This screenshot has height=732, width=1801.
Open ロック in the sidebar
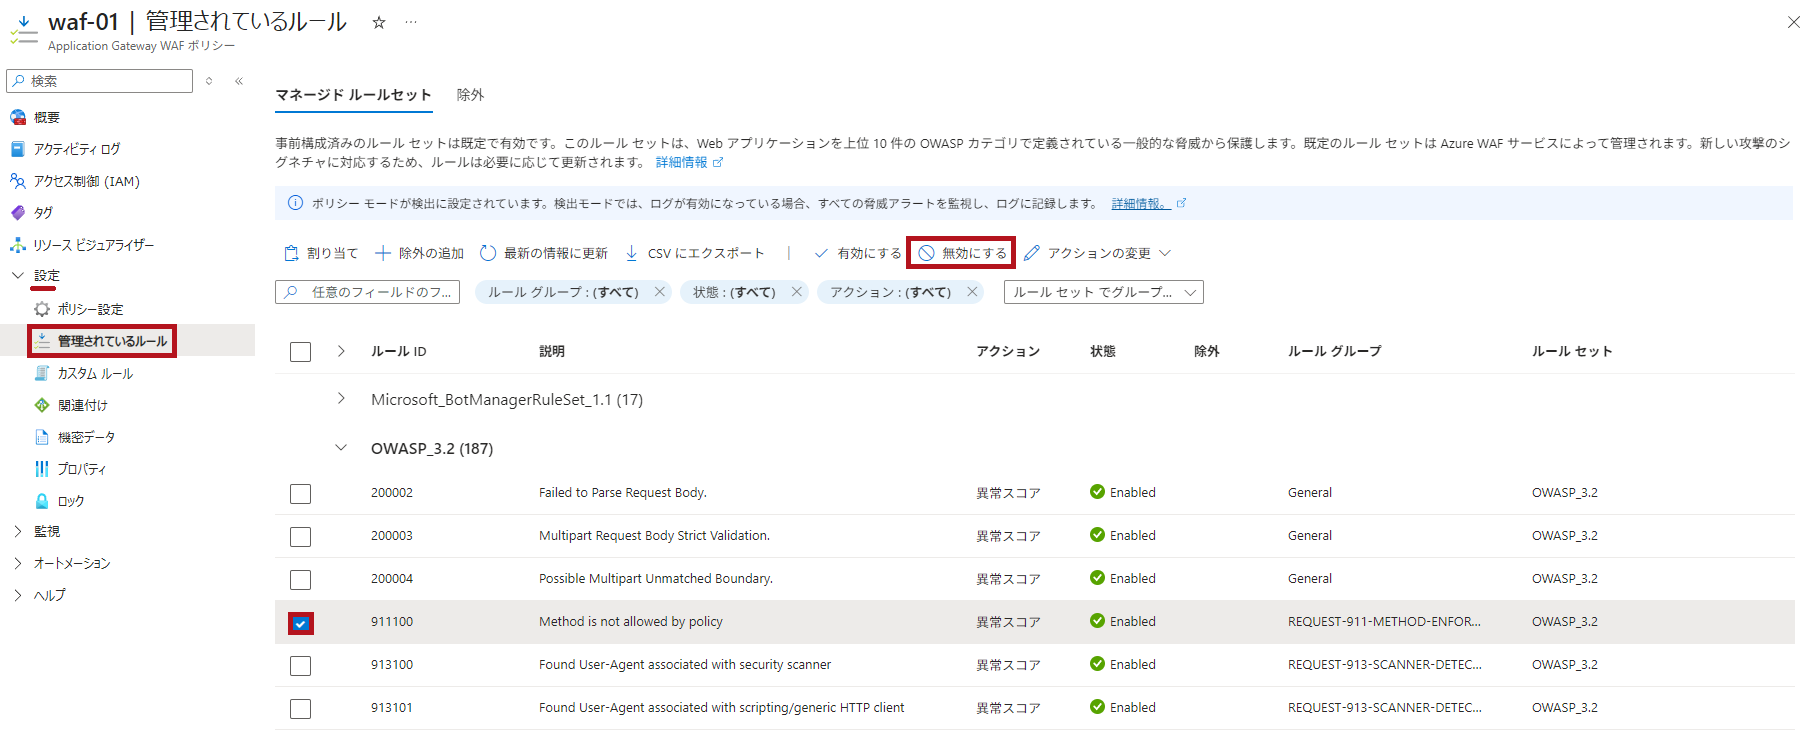(70, 501)
